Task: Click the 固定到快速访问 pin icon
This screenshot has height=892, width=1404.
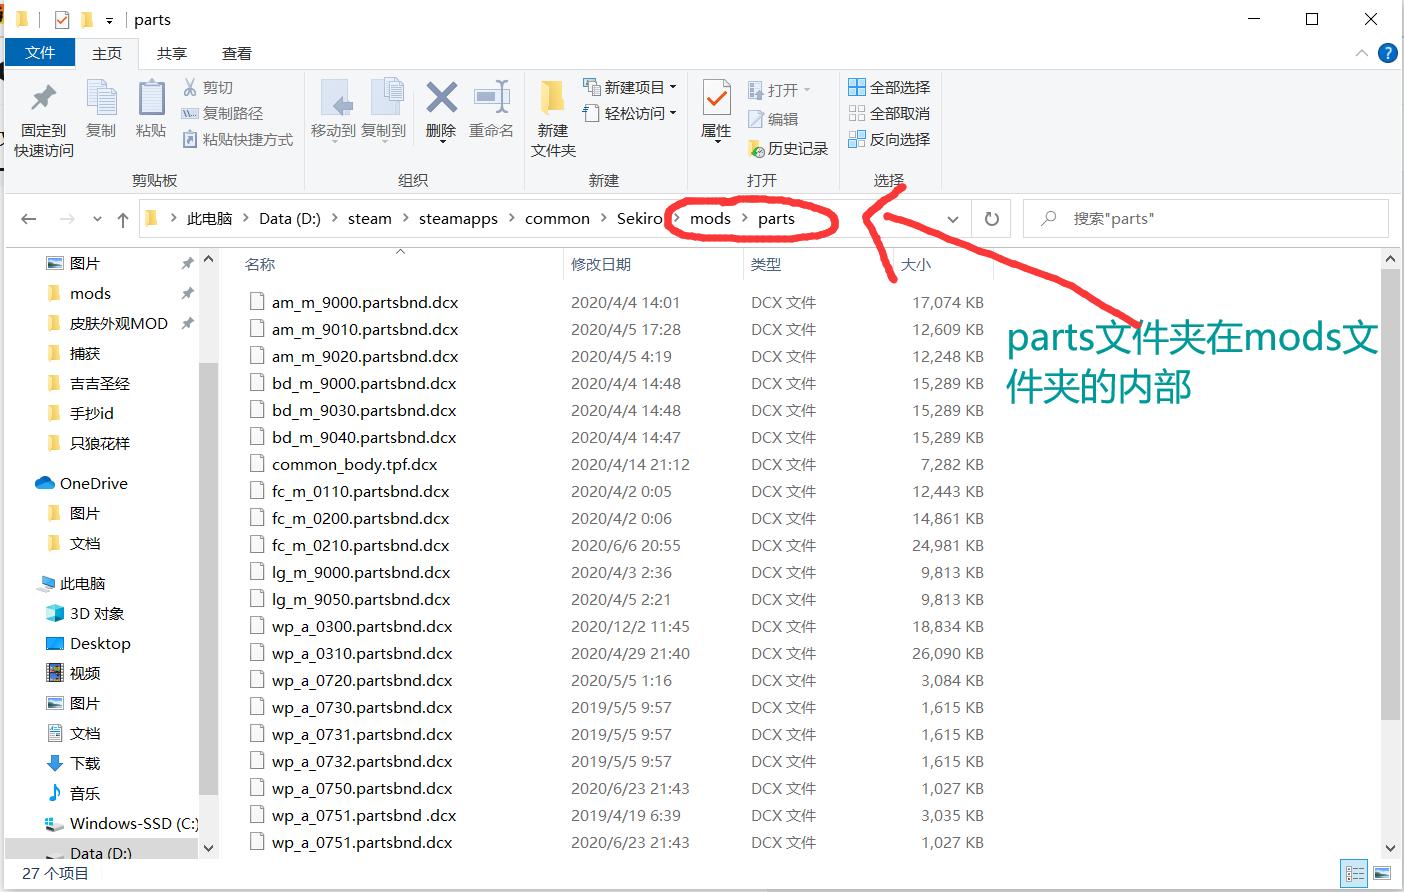Action: pyautogui.click(x=43, y=98)
